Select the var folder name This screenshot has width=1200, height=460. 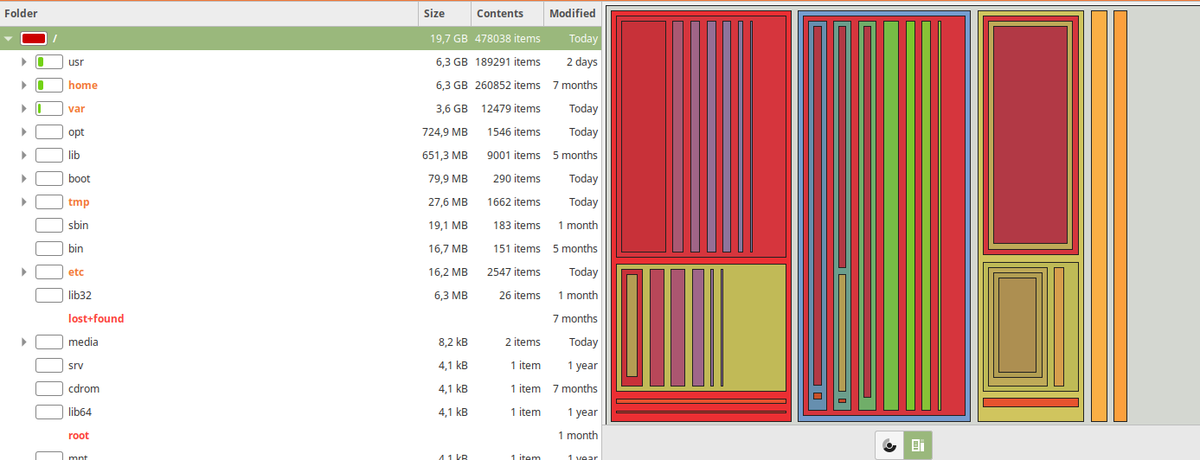(x=76, y=109)
